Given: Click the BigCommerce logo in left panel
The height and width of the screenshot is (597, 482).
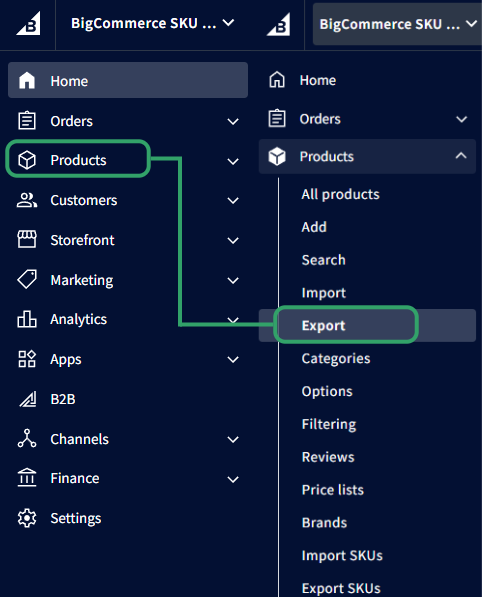Looking at the screenshot, I should click(x=28, y=24).
